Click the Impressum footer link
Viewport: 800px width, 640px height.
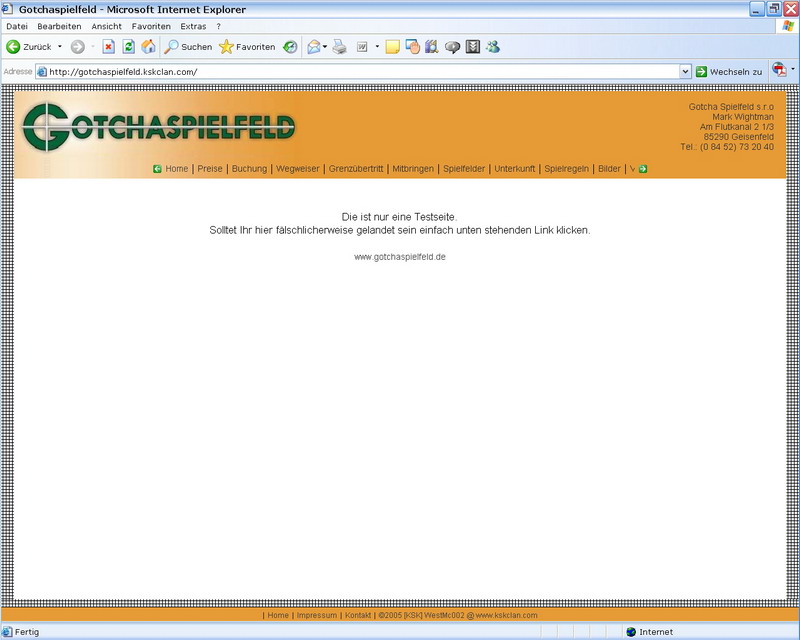click(x=316, y=615)
